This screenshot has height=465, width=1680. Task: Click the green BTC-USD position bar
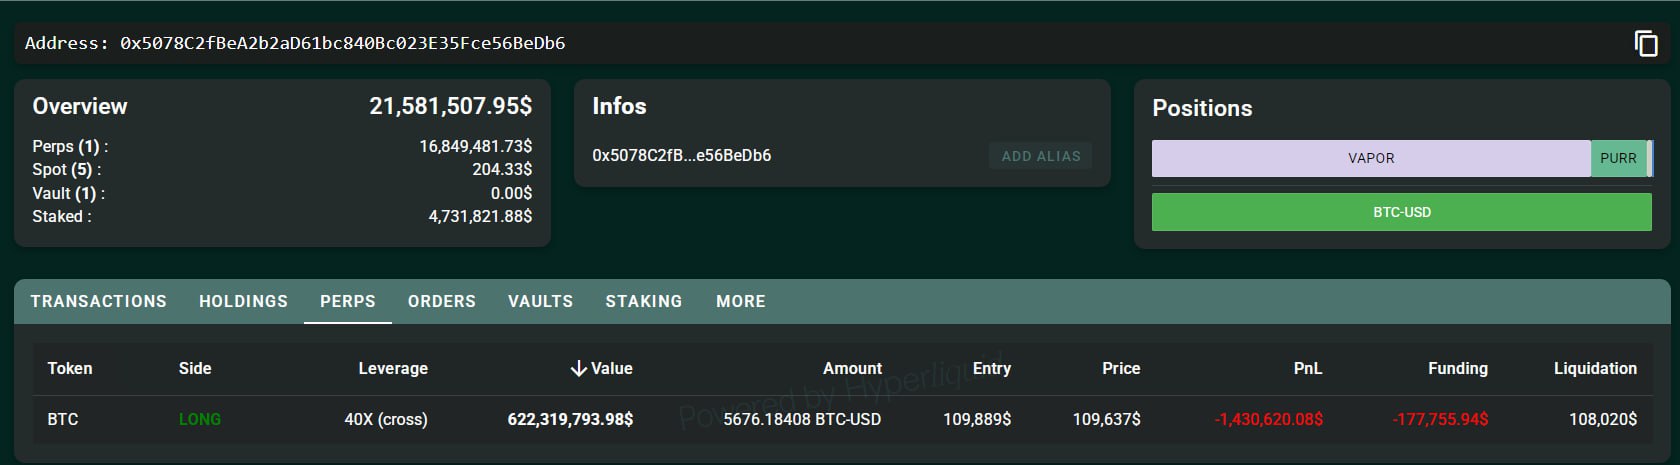click(x=1401, y=212)
